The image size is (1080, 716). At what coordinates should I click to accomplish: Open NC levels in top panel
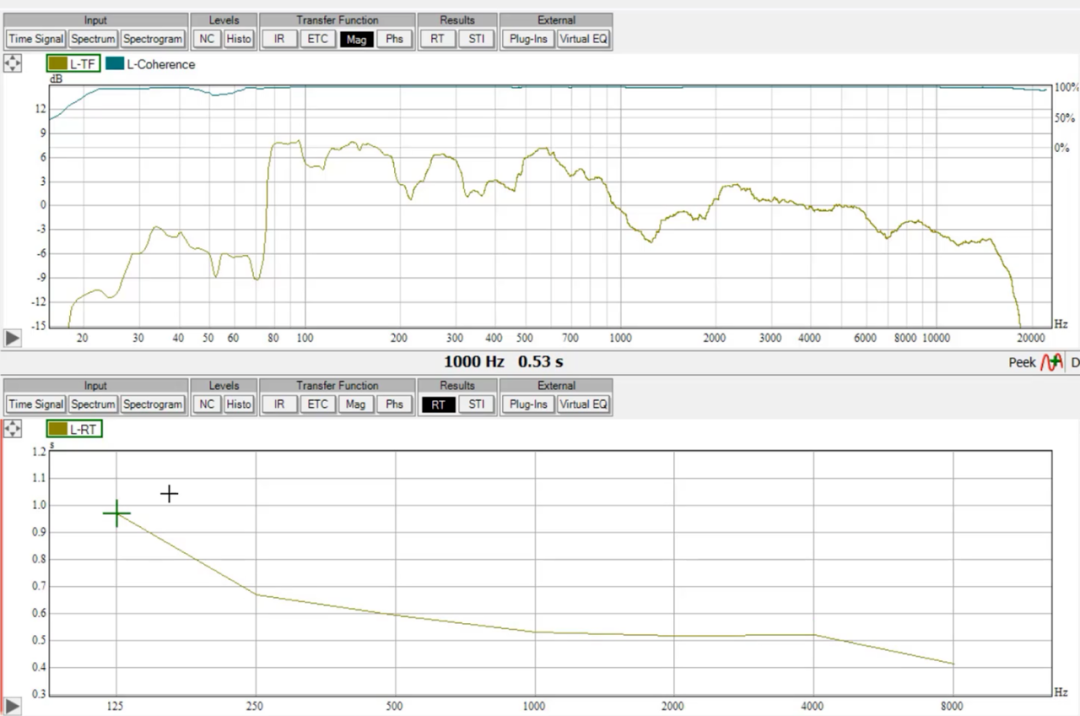coord(207,39)
